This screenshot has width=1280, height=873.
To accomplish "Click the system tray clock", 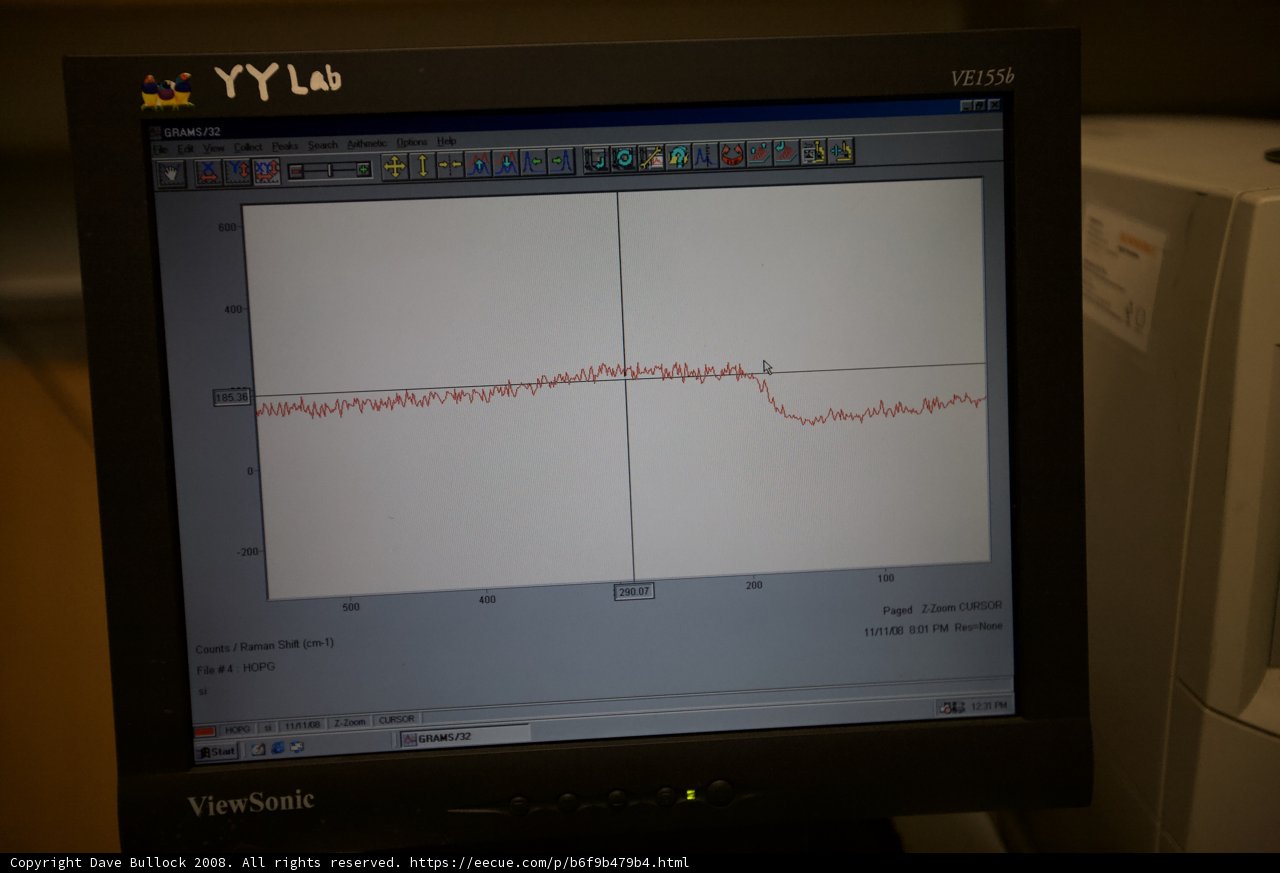I will [988, 706].
